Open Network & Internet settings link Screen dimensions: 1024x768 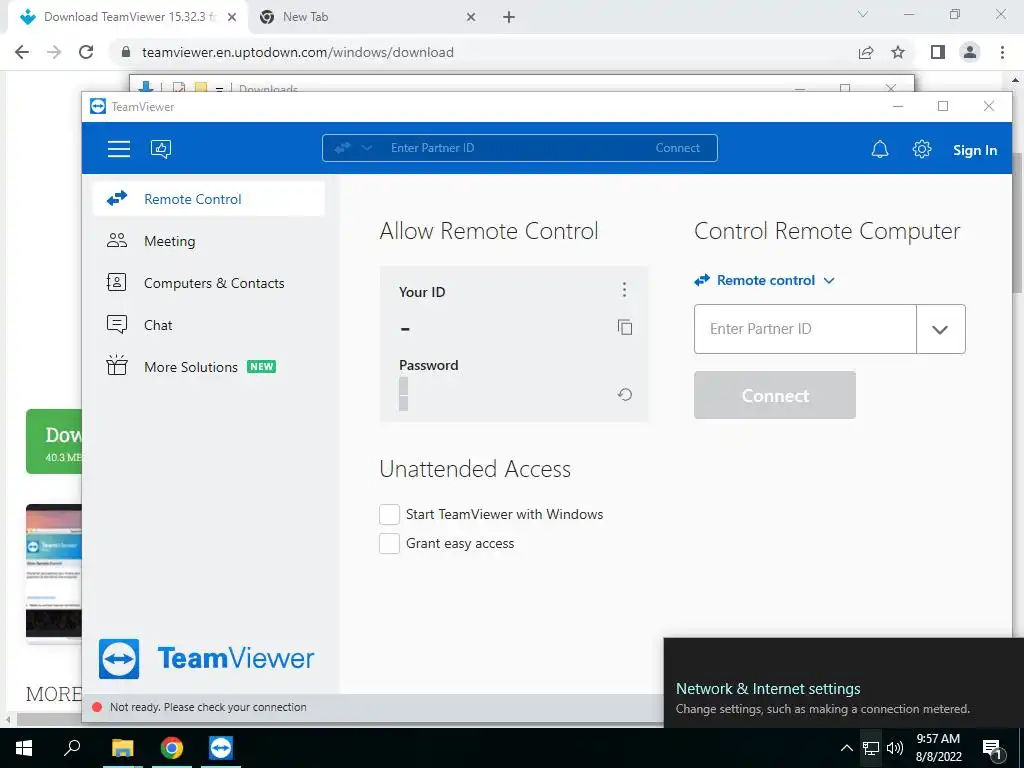pyautogui.click(x=768, y=688)
